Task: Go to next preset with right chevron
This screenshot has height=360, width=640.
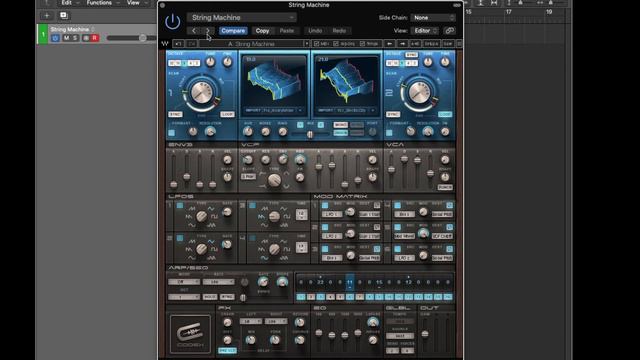Action: [207, 31]
